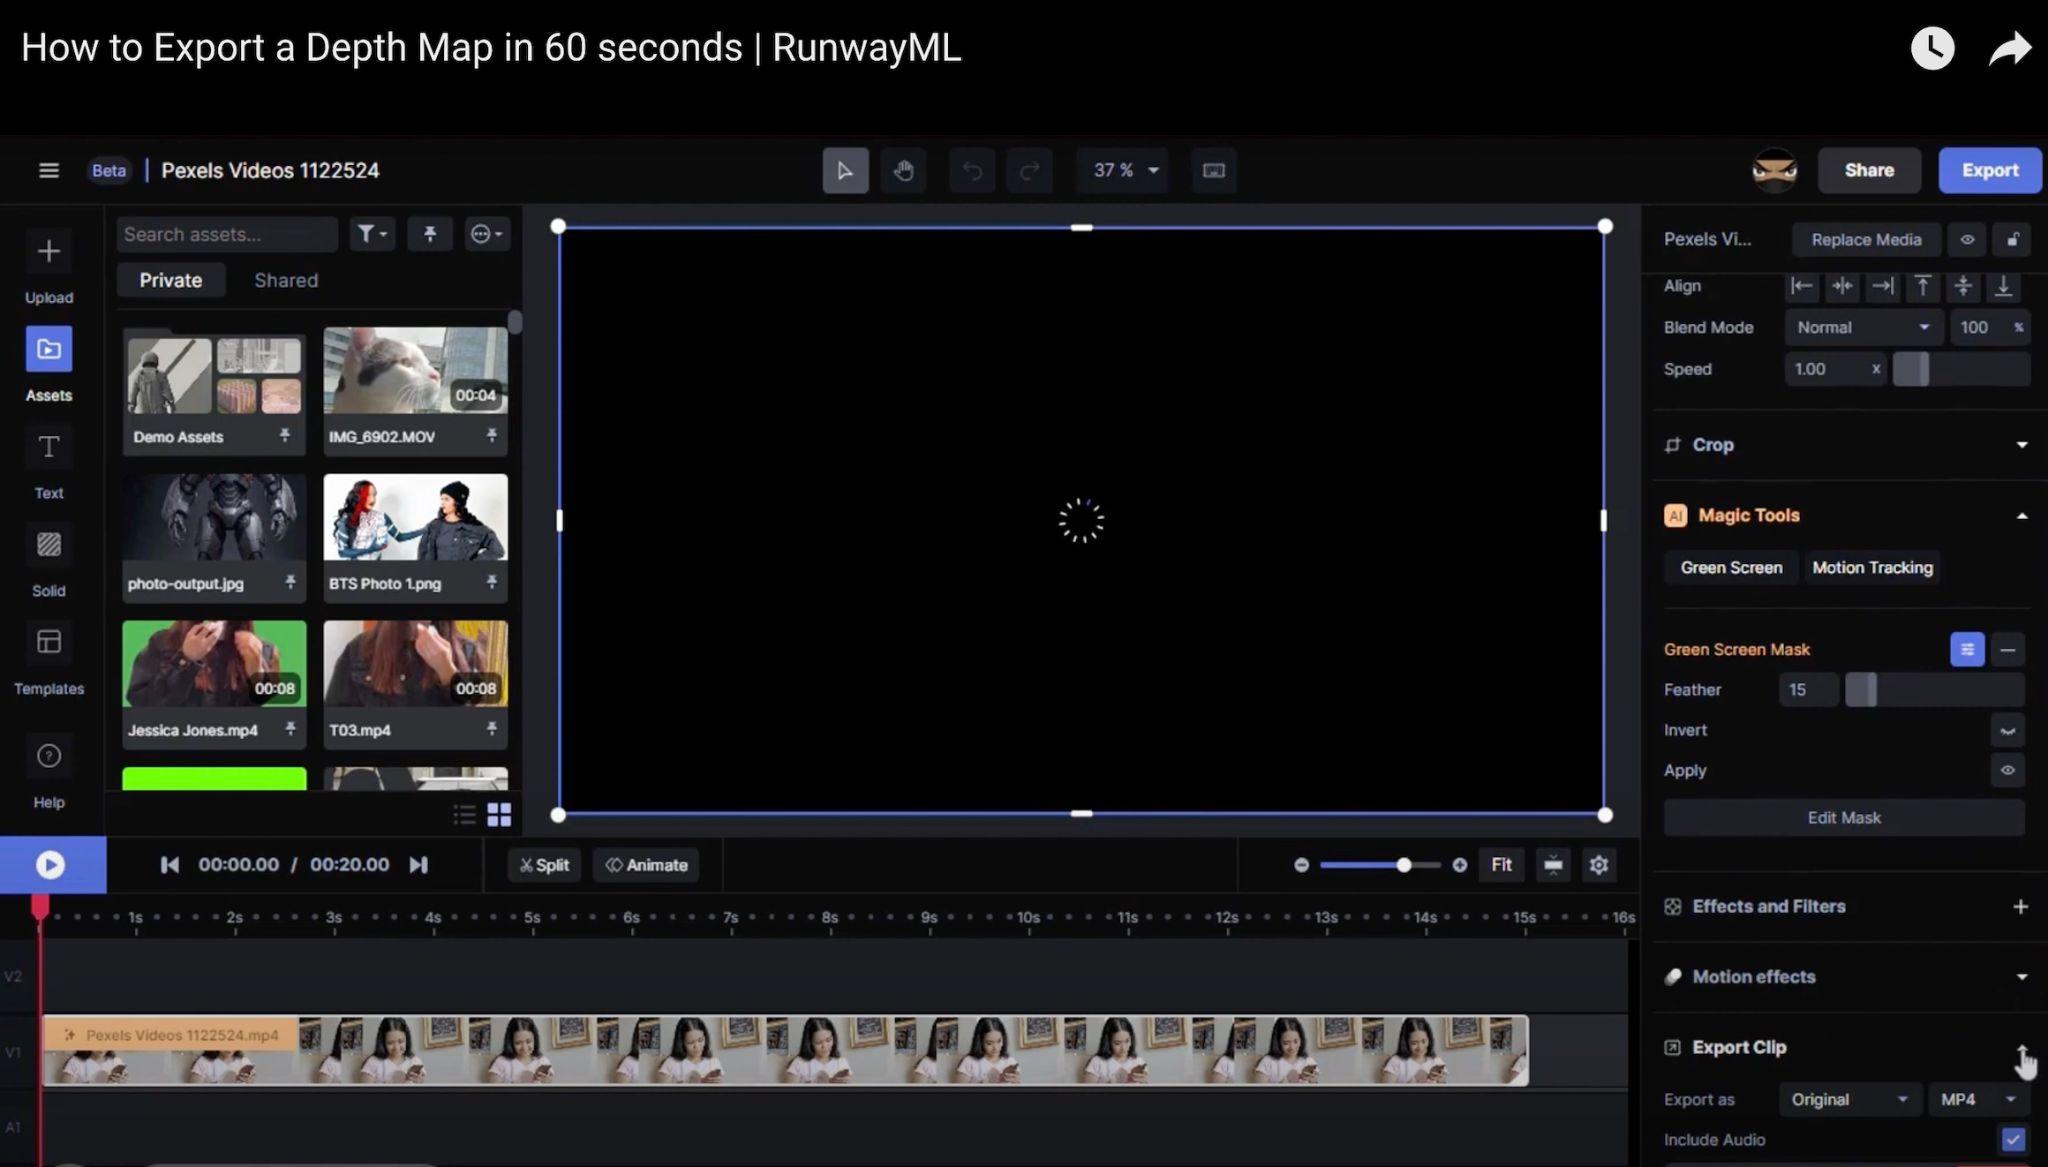Switch to the Shared assets tab
This screenshot has width=2048, height=1167.
coord(286,280)
